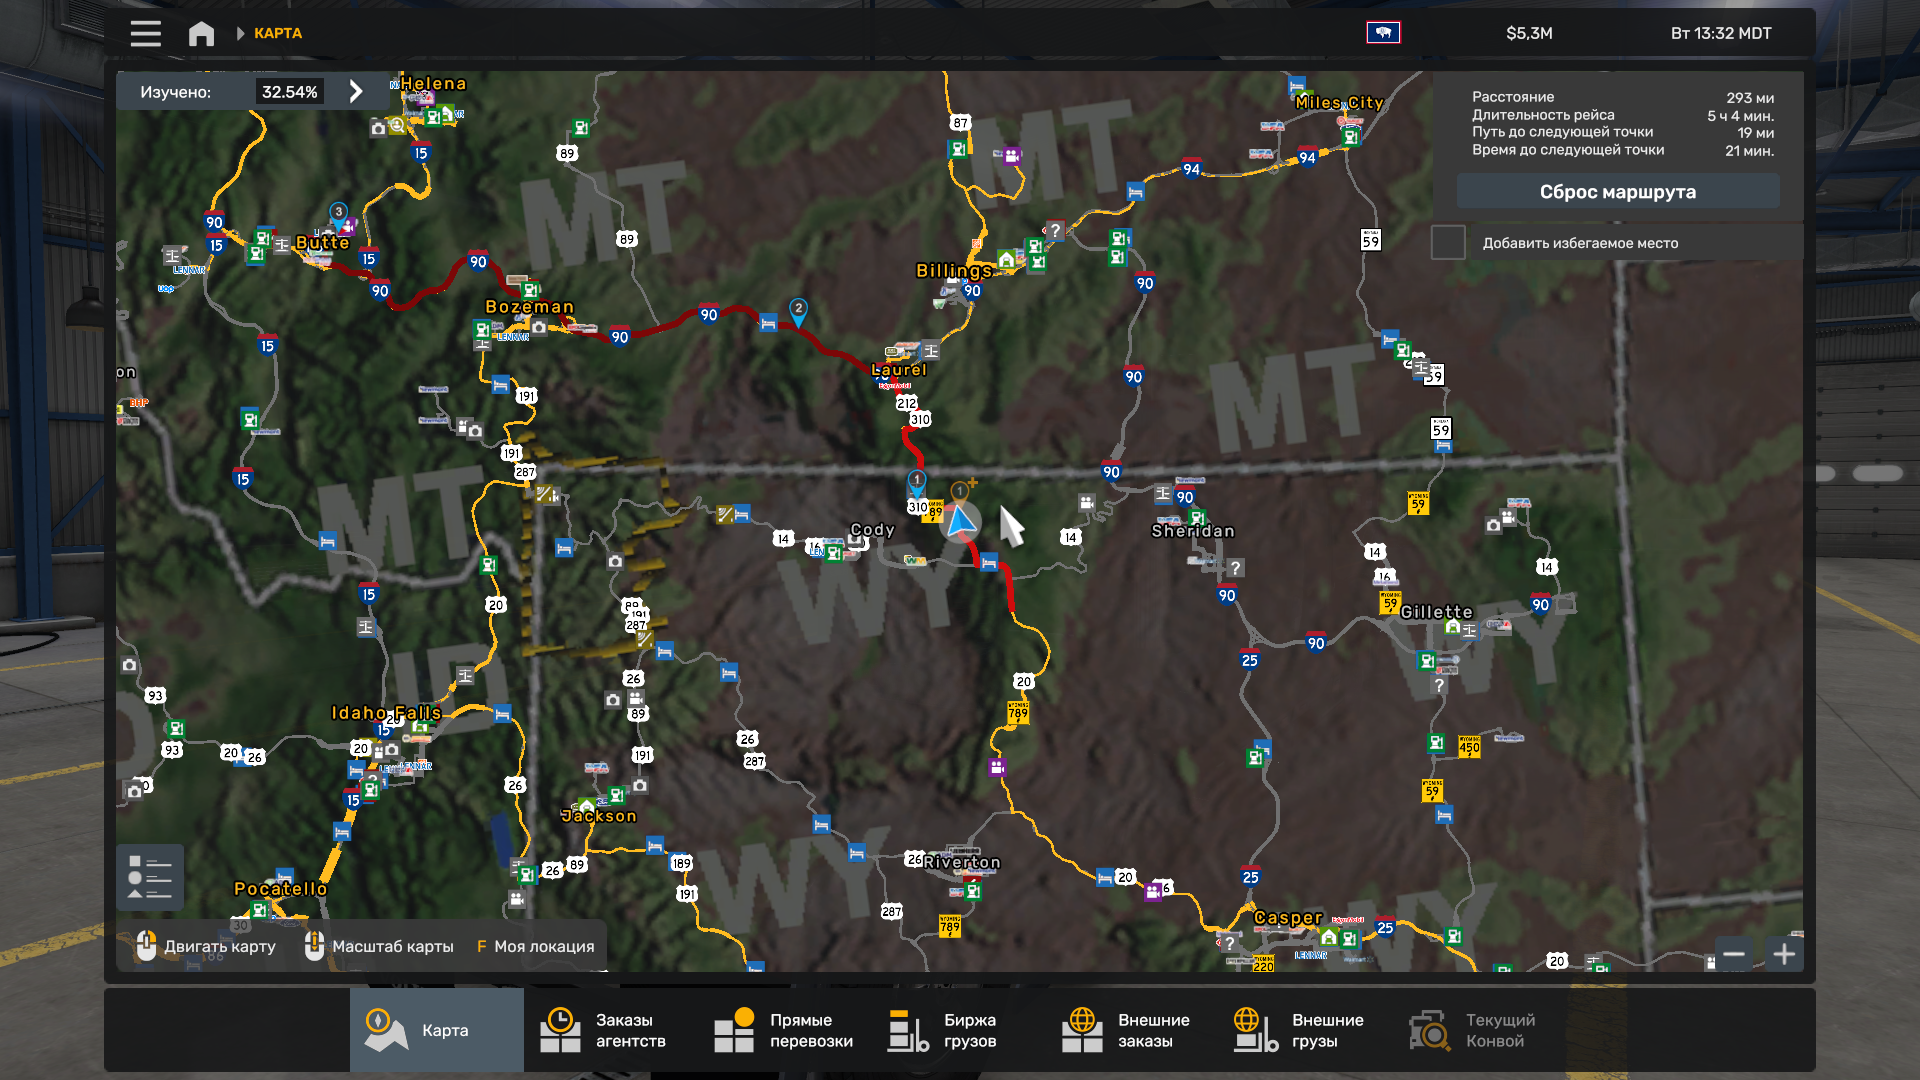Viewport: 1920px width, 1080px height.
Task: Click the gas station icon on route 89
Action: click(x=580, y=127)
